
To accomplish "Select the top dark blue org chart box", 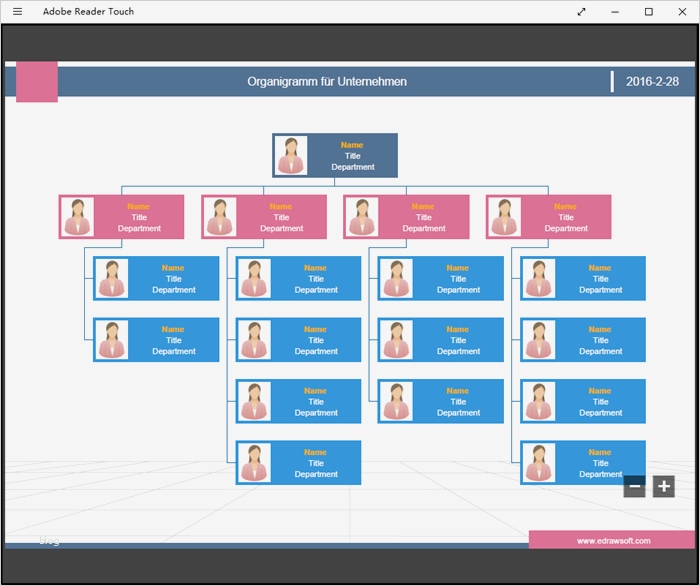I will 335,155.
